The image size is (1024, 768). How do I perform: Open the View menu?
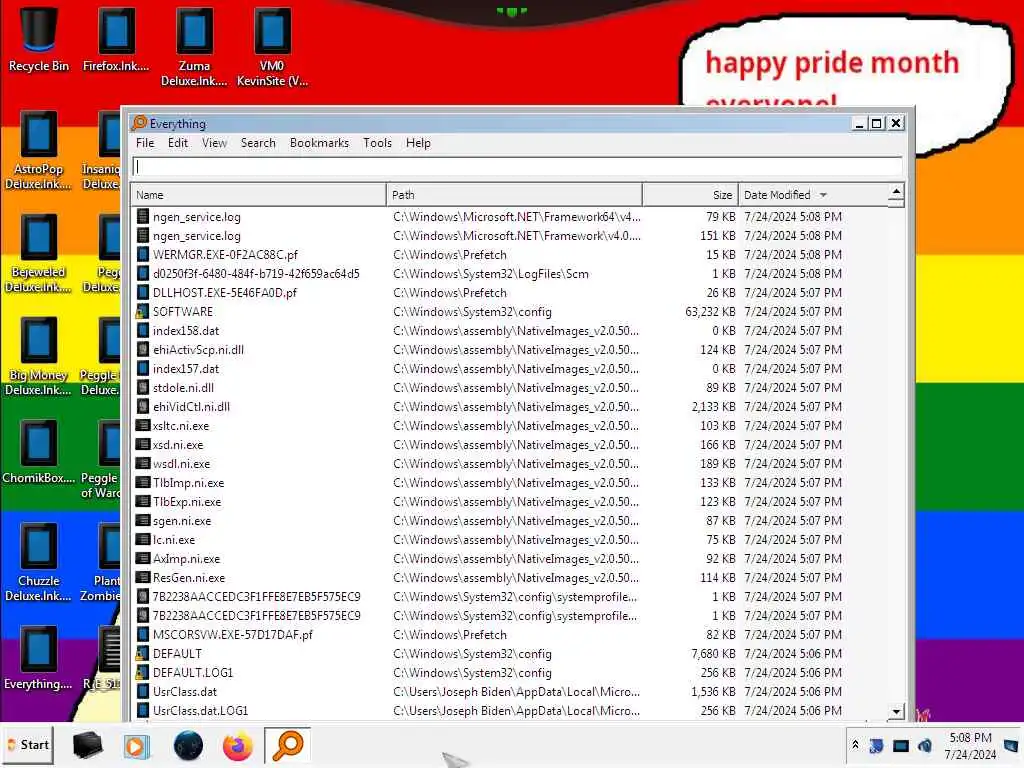(x=214, y=143)
